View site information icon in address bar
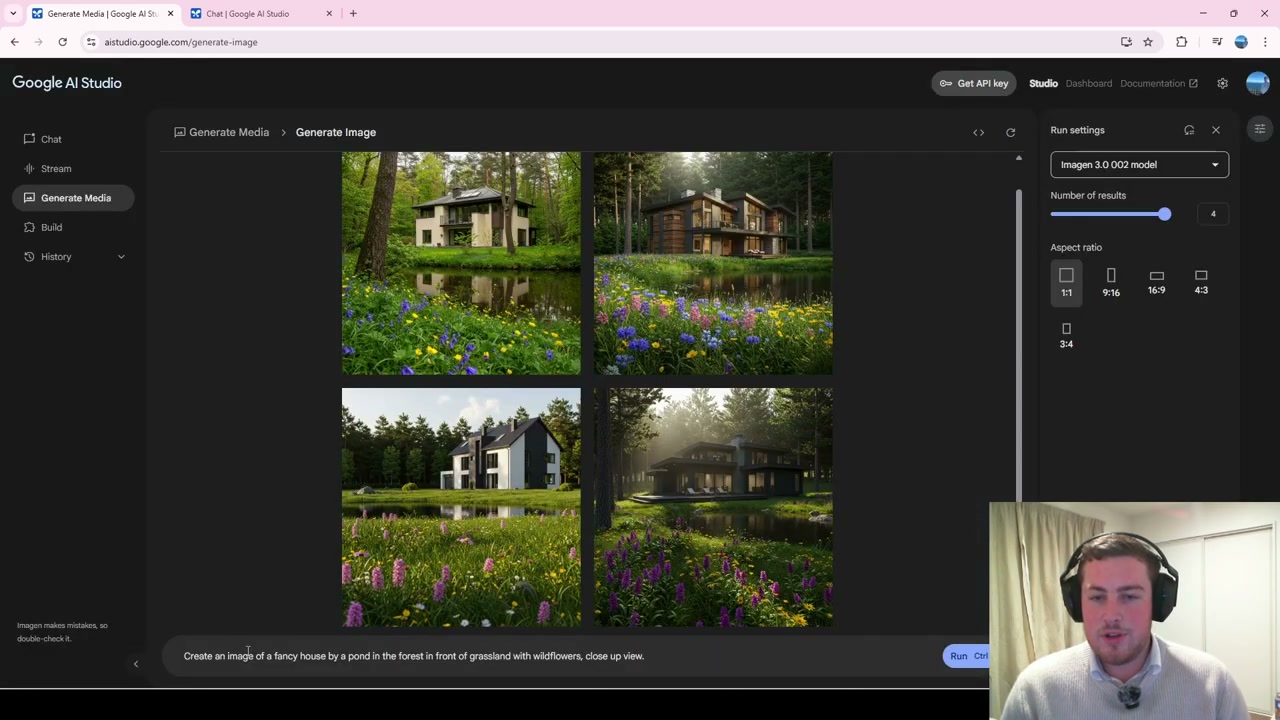 tap(91, 42)
